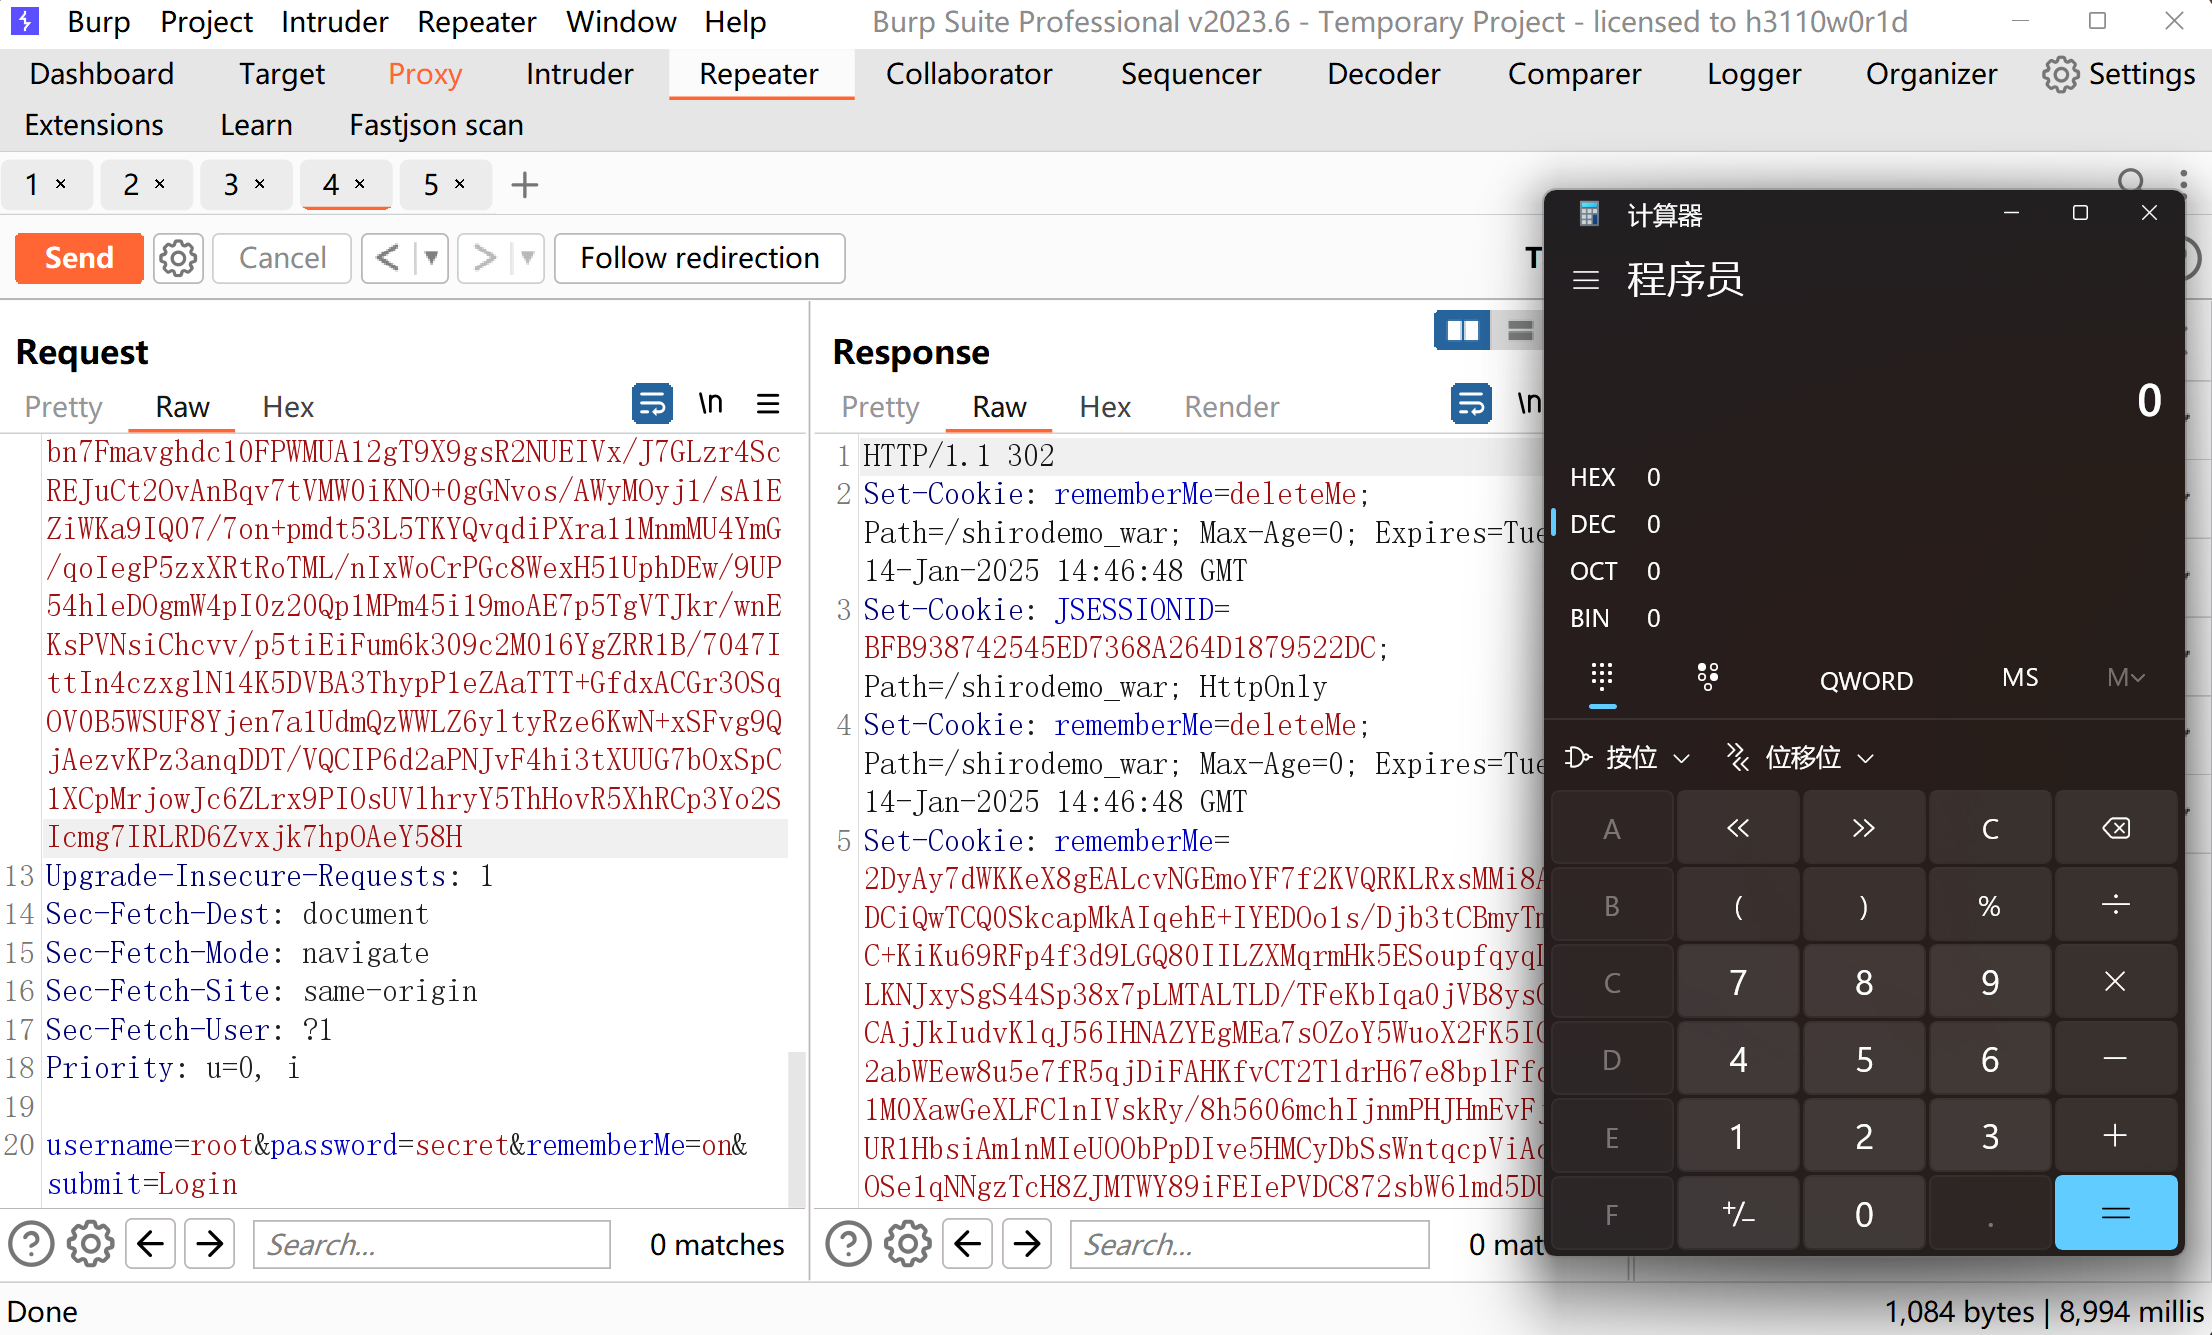
Task: Go to previous request in history
Action: tap(388, 258)
